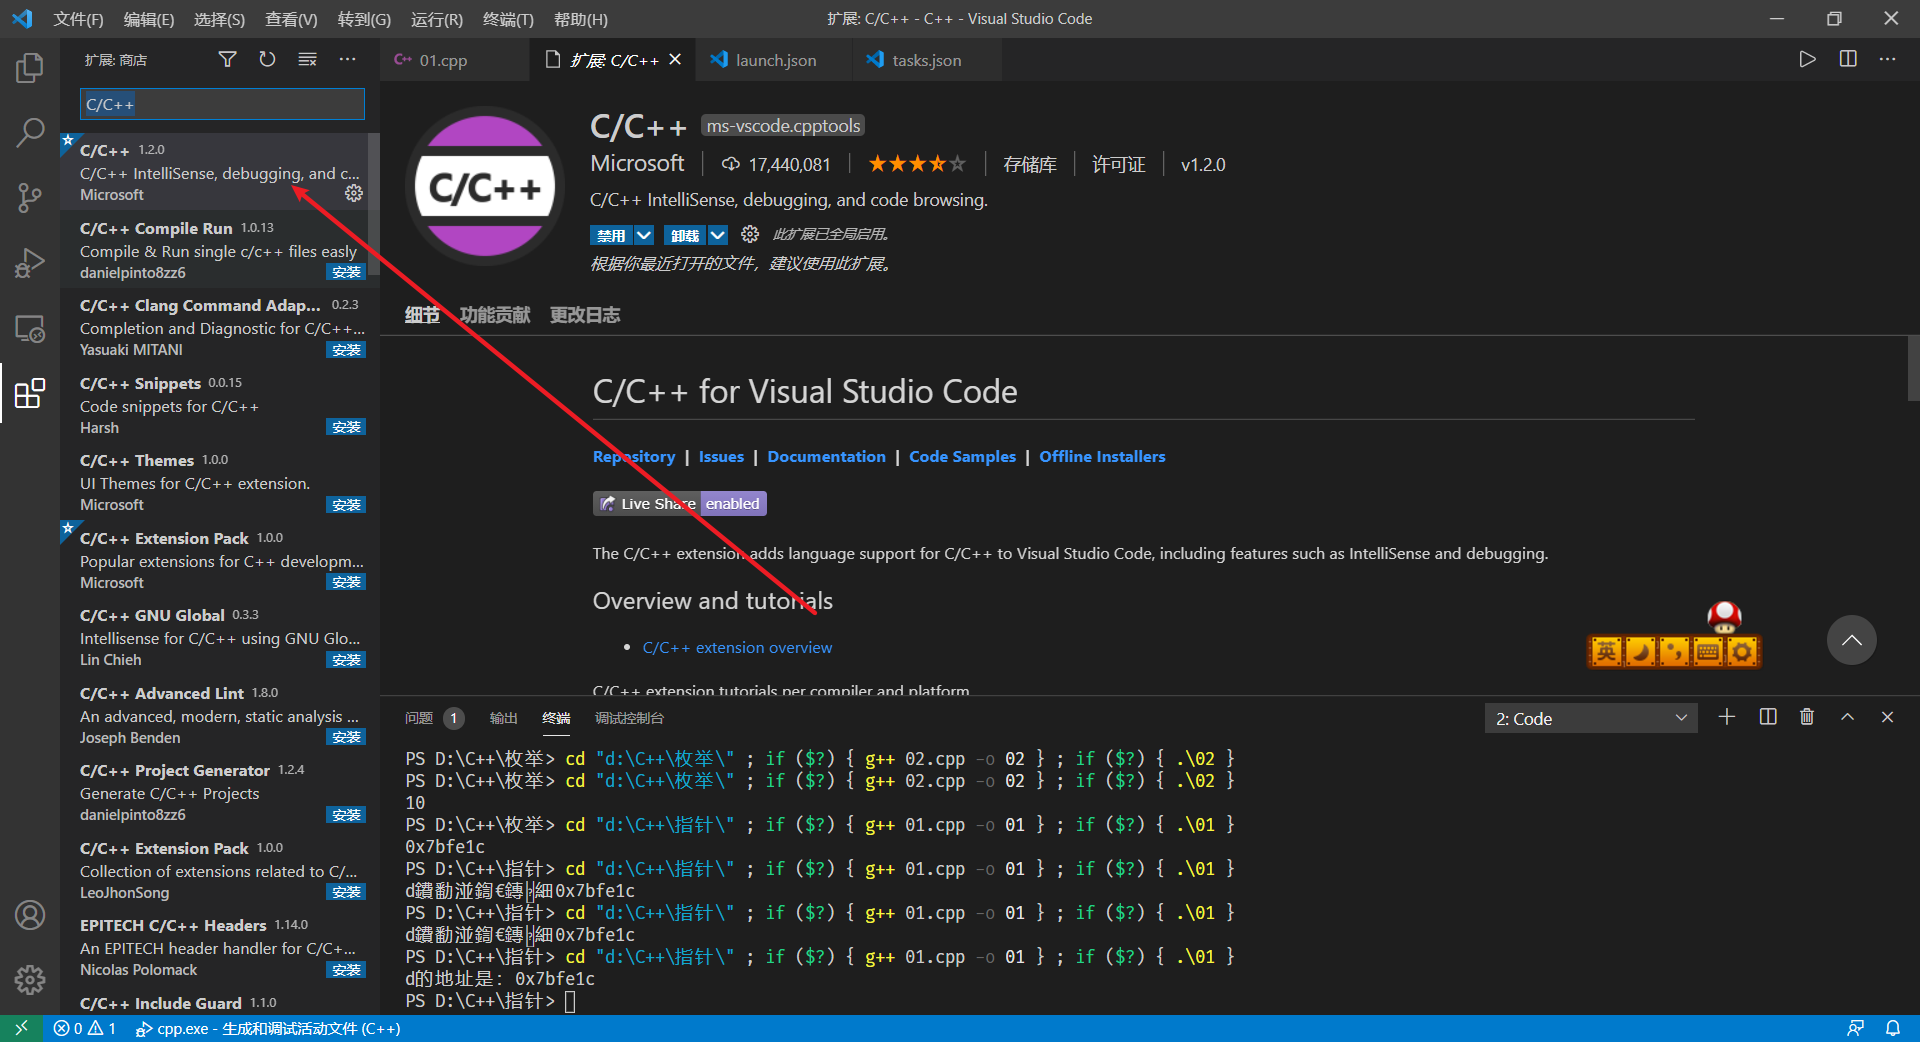Create a new terminal with plus
The width and height of the screenshot is (1920, 1042).
tap(1727, 717)
